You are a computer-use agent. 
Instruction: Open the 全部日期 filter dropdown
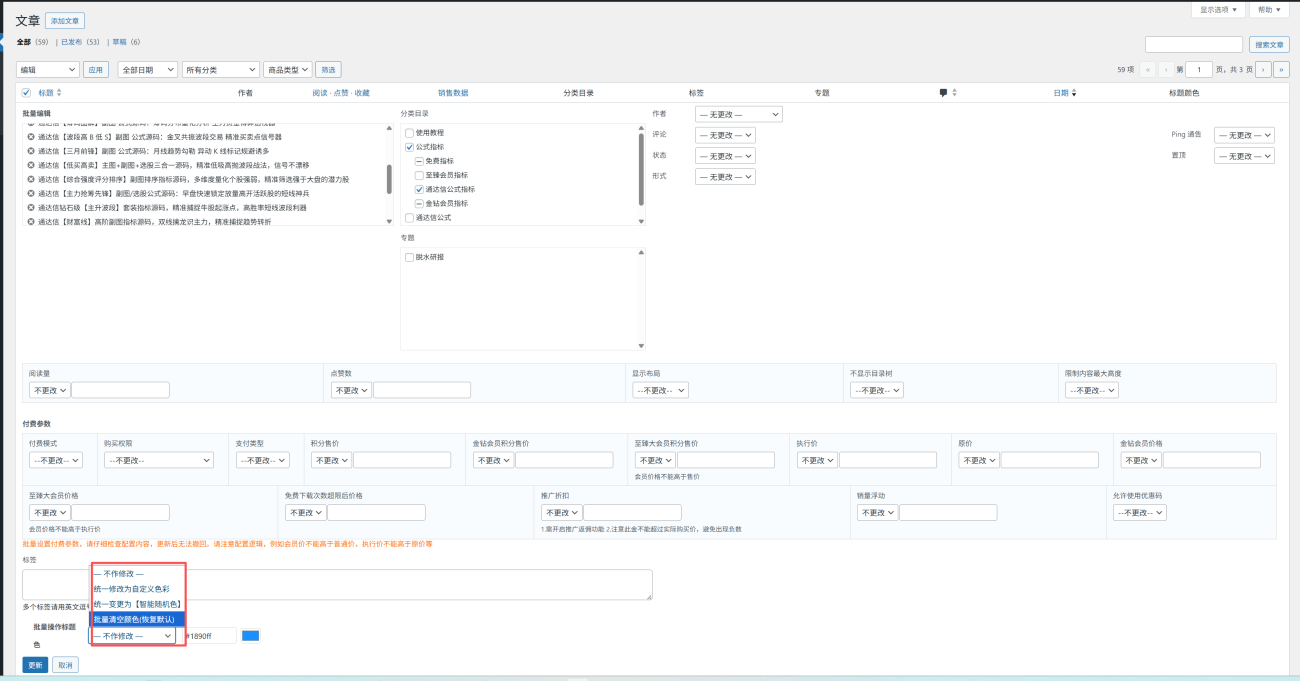coord(147,70)
